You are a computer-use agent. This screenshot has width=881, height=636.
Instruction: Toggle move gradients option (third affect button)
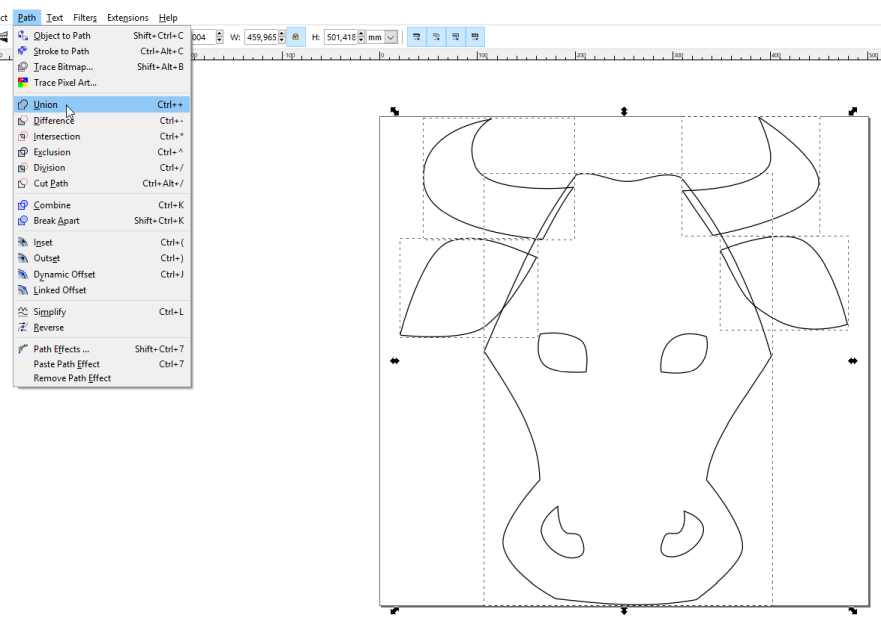[456, 37]
